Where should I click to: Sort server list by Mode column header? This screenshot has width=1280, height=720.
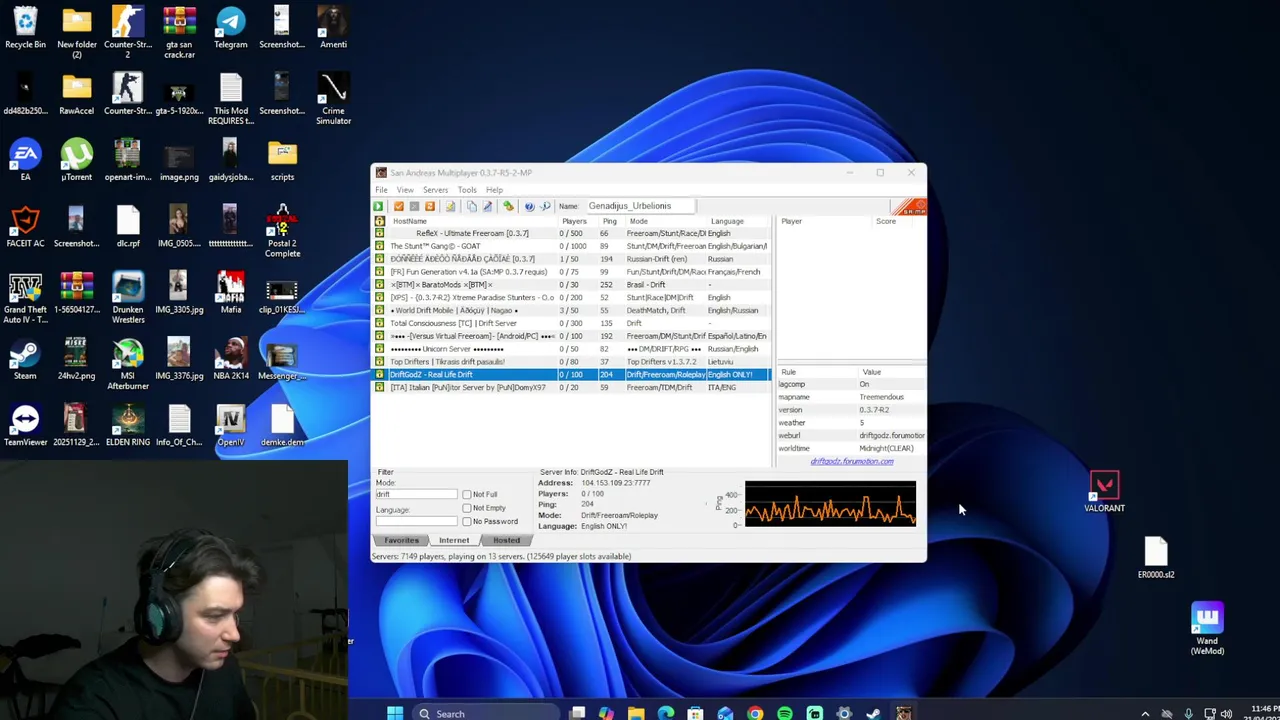click(x=665, y=221)
